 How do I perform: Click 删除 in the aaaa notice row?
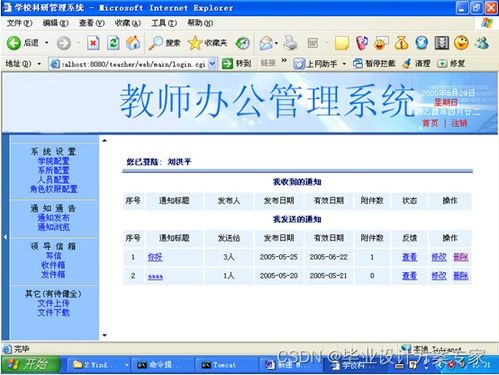(461, 276)
